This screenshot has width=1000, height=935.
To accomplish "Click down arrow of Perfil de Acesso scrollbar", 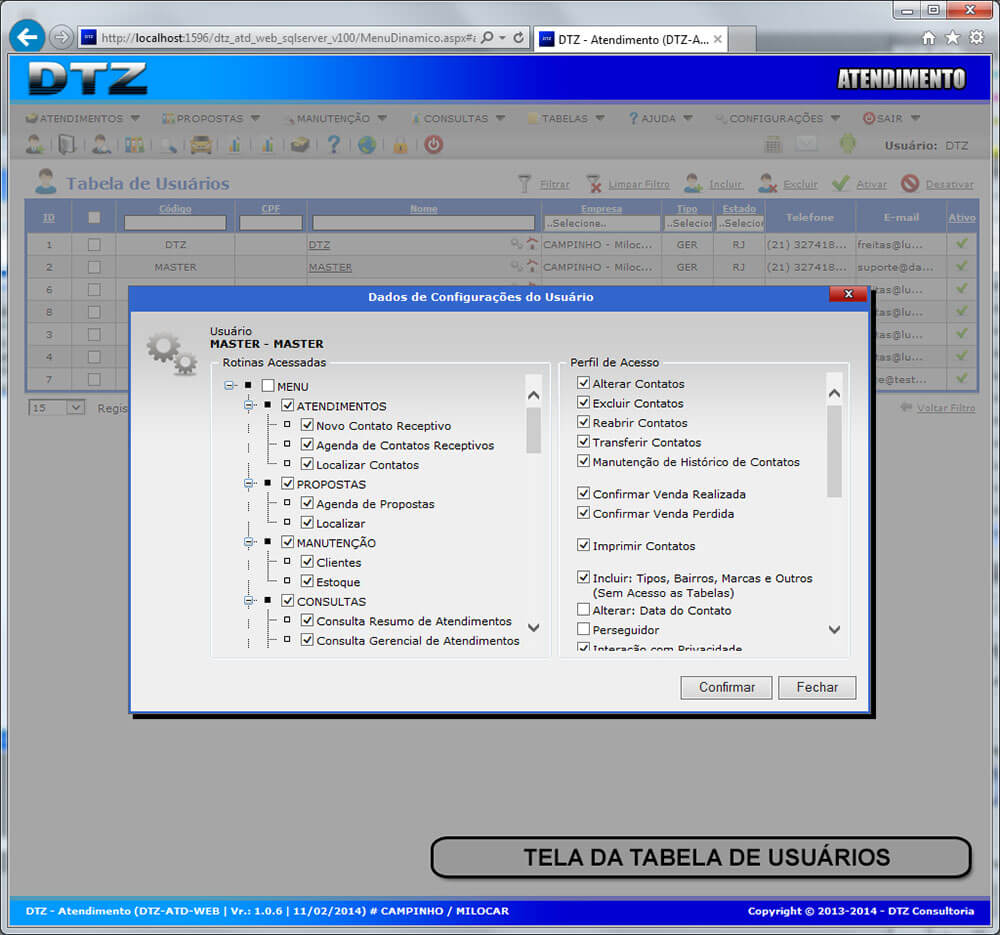I will pos(834,630).
